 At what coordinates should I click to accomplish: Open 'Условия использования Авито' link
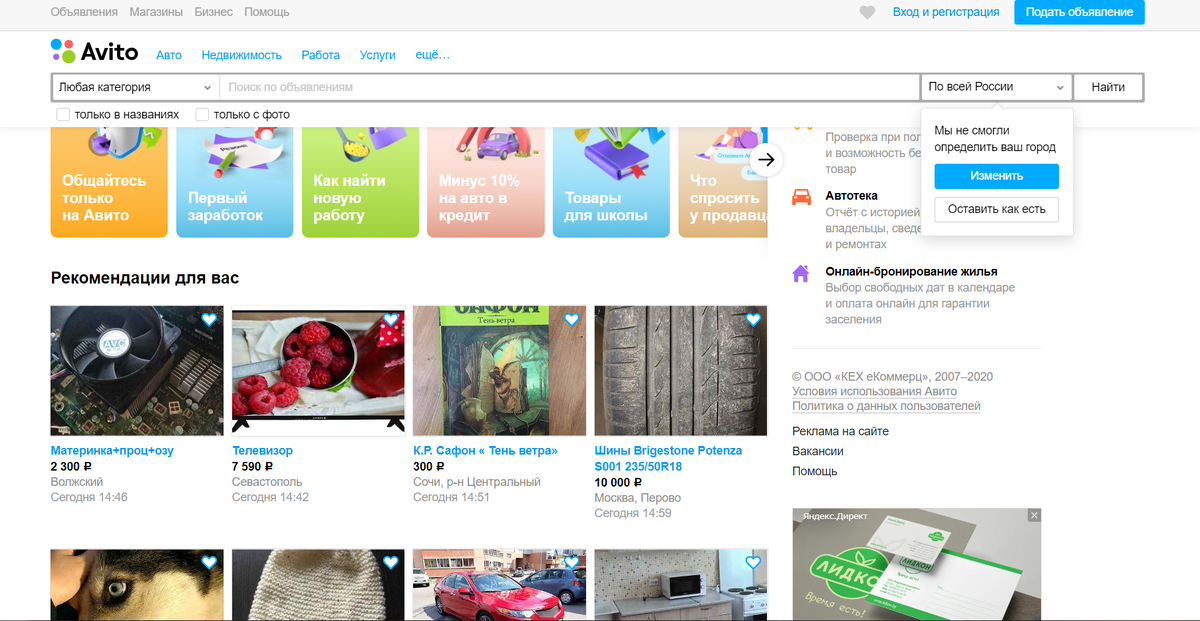(874, 391)
